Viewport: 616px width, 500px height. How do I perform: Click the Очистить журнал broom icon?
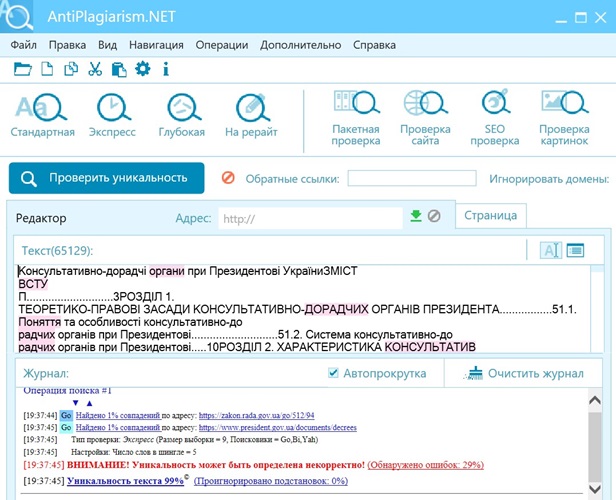click(x=473, y=373)
